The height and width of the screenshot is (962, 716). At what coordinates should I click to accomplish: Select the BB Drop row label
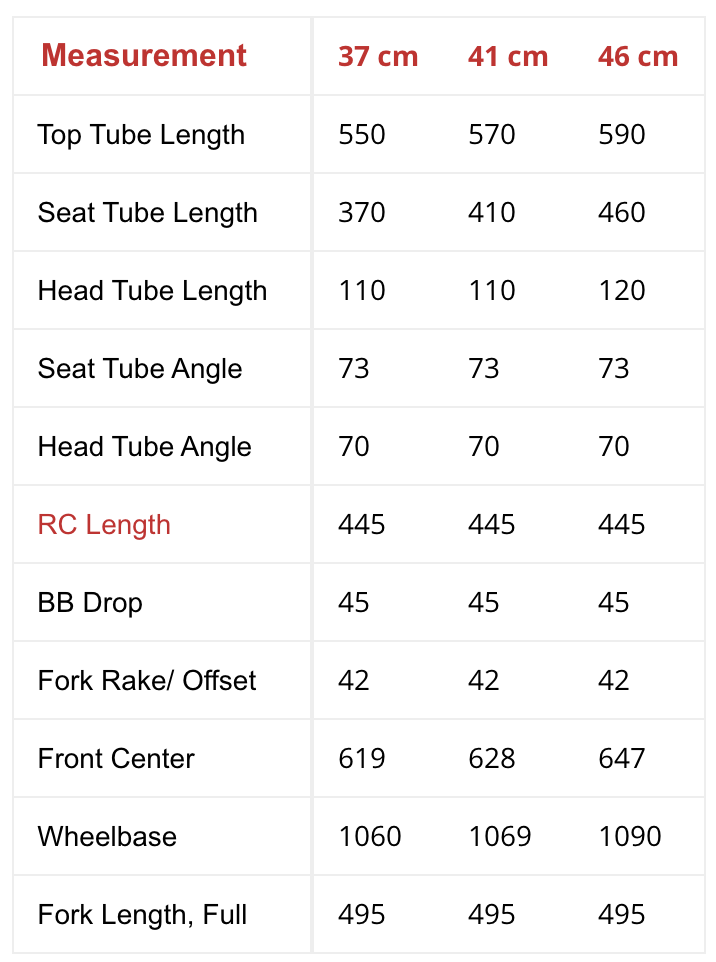pos(90,603)
